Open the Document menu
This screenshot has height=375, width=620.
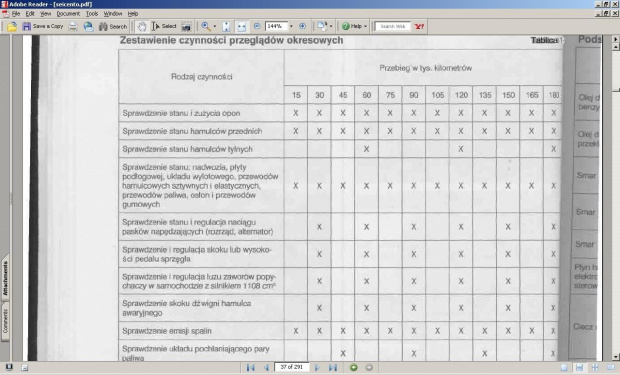(68, 14)
